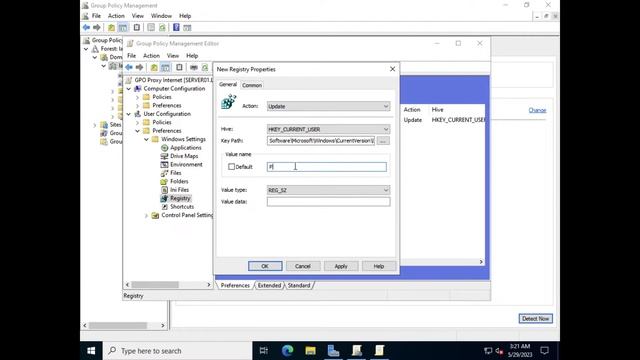Collapse Preferences under User Configuration
This screenshot has width=640, height=360.
click(x=138, y=131)
